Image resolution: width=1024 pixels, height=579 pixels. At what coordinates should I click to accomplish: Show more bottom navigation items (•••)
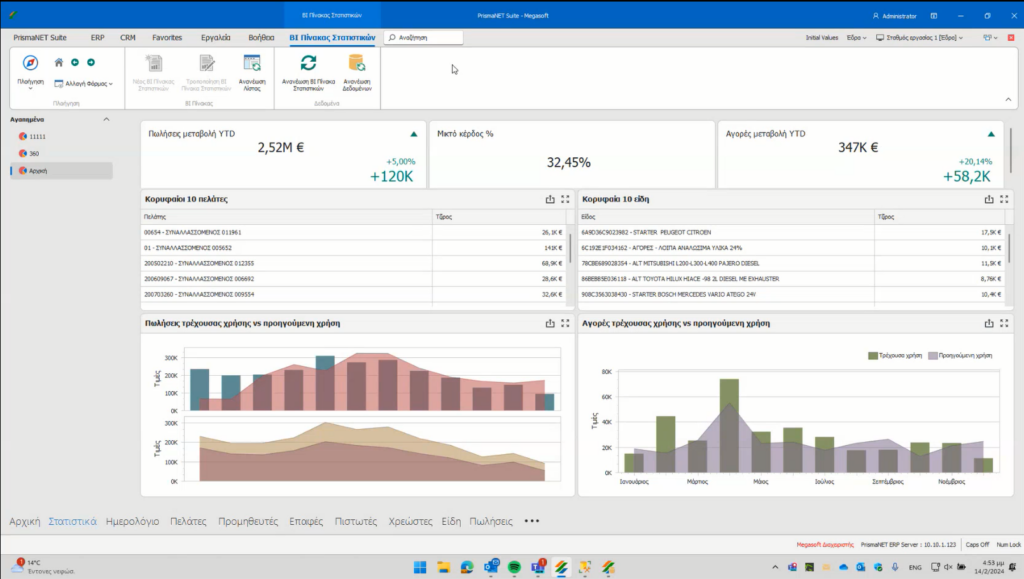tap(532, 521)
